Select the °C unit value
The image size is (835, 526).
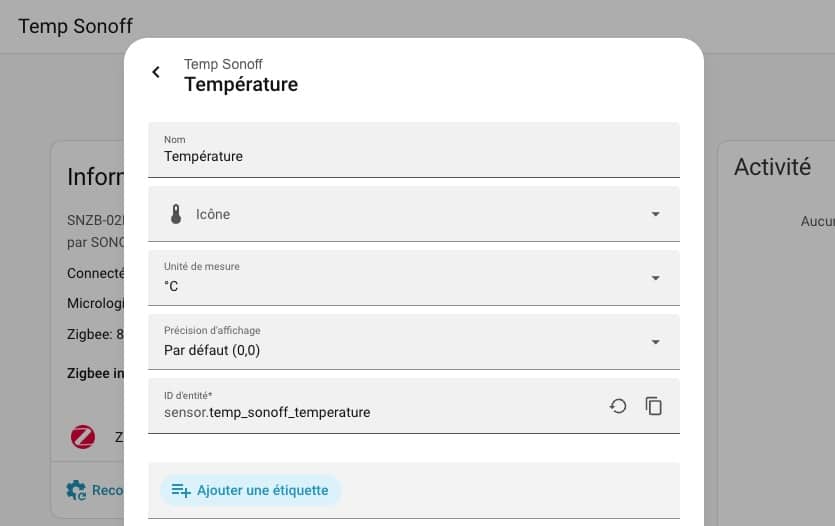tap(172, 286)
